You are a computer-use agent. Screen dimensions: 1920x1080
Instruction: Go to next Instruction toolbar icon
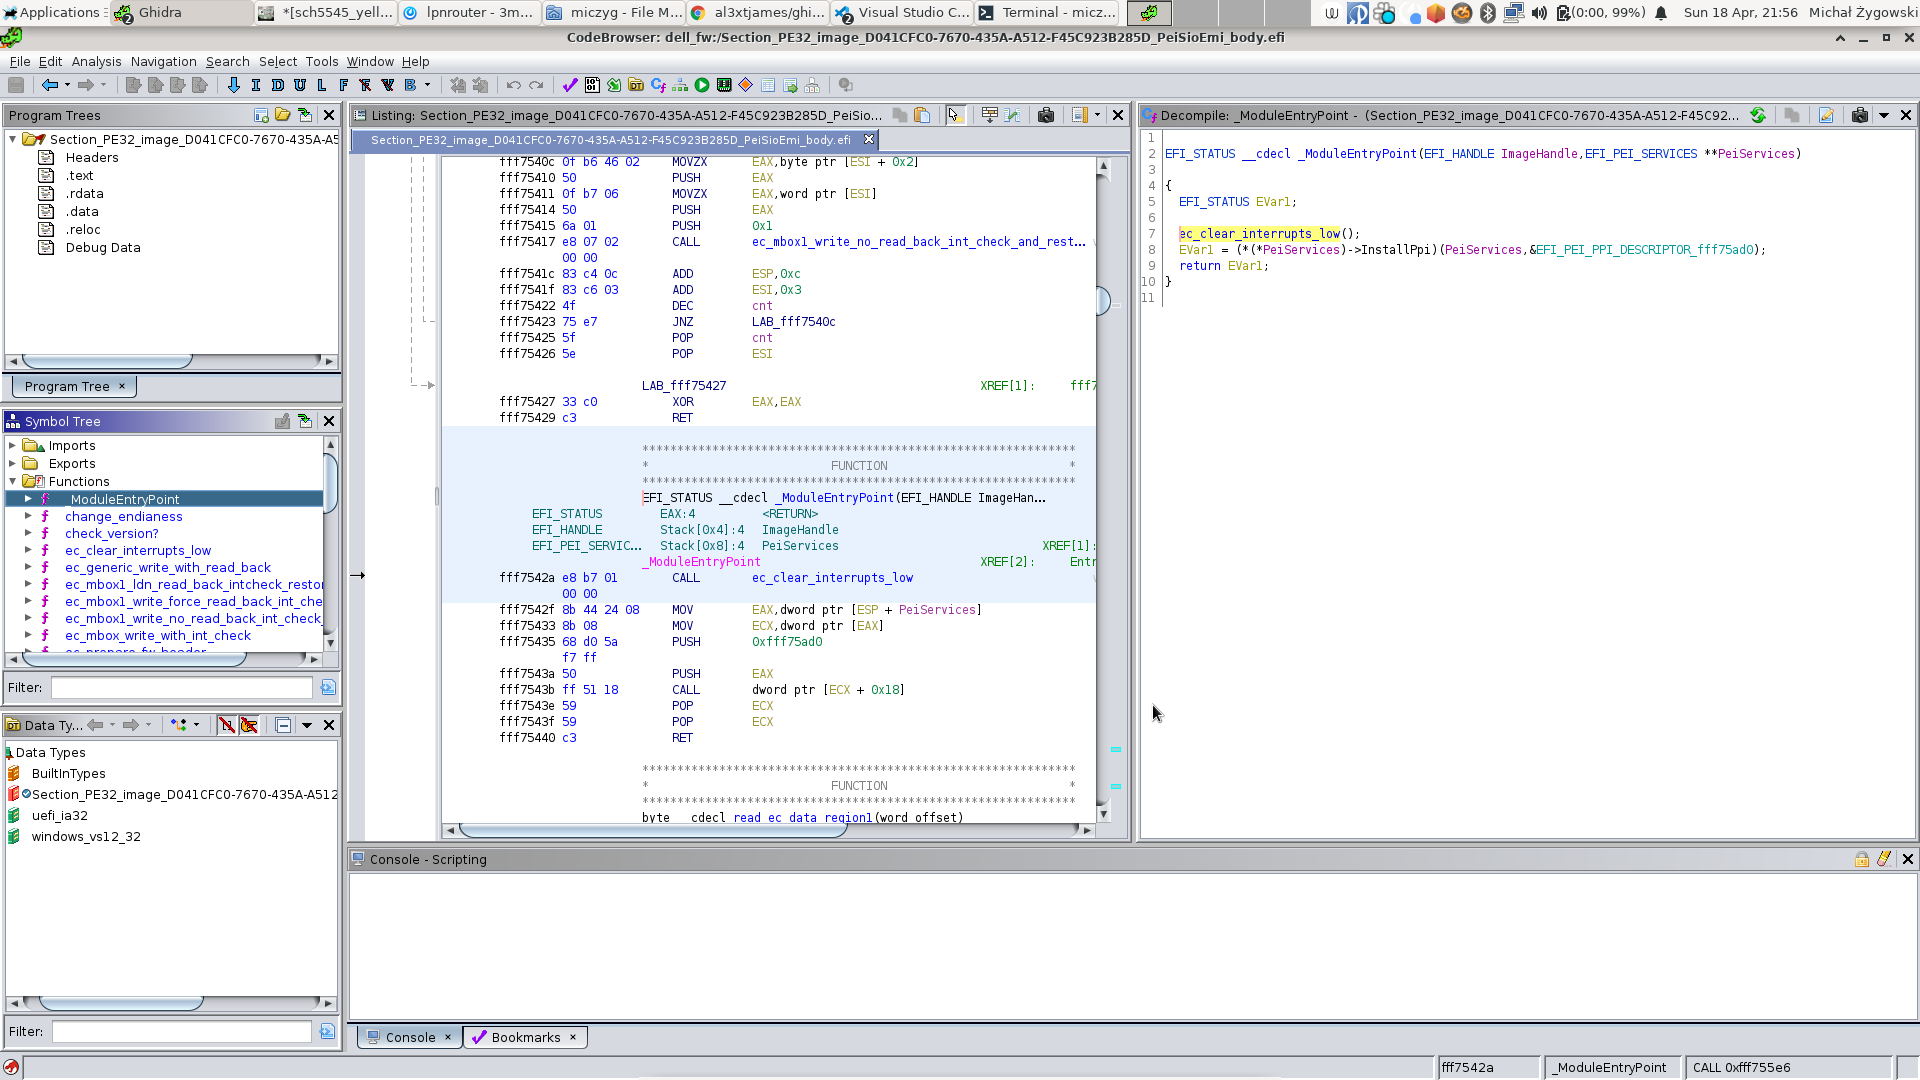(256, 85)
